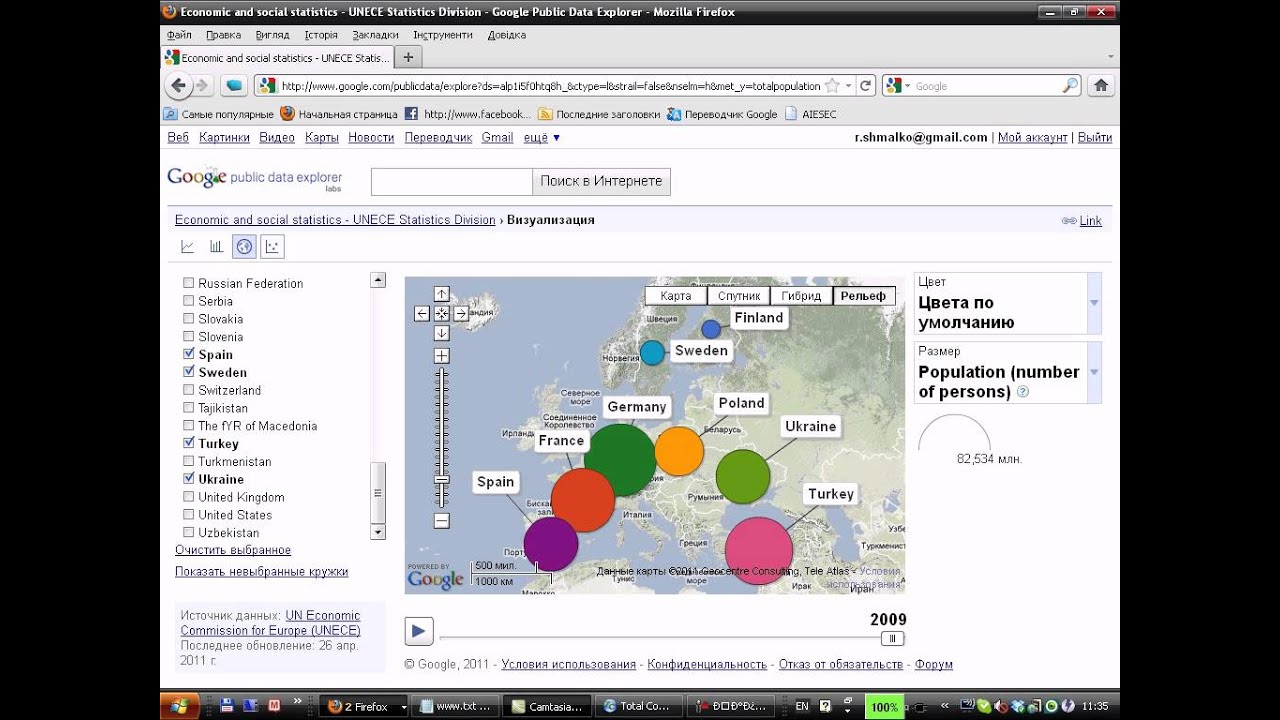Check the United Kingdom checkbox
Image resolution: width=1280 pixels, height=720 pixels.
[x=188, y=497]
